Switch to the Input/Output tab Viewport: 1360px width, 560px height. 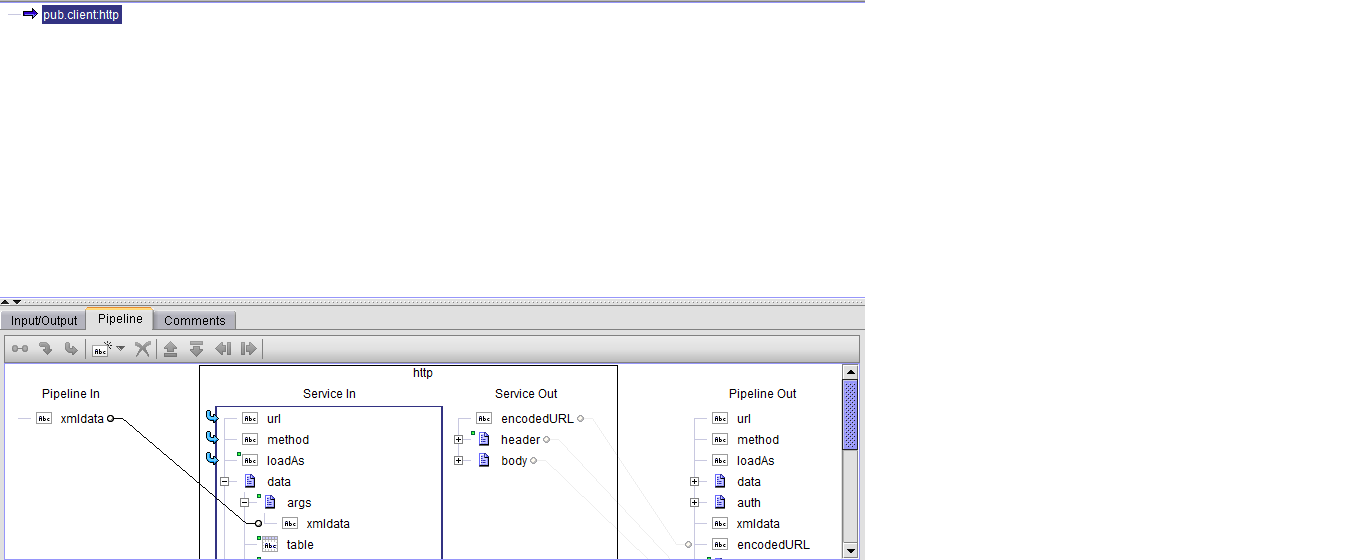click(44, 321)
